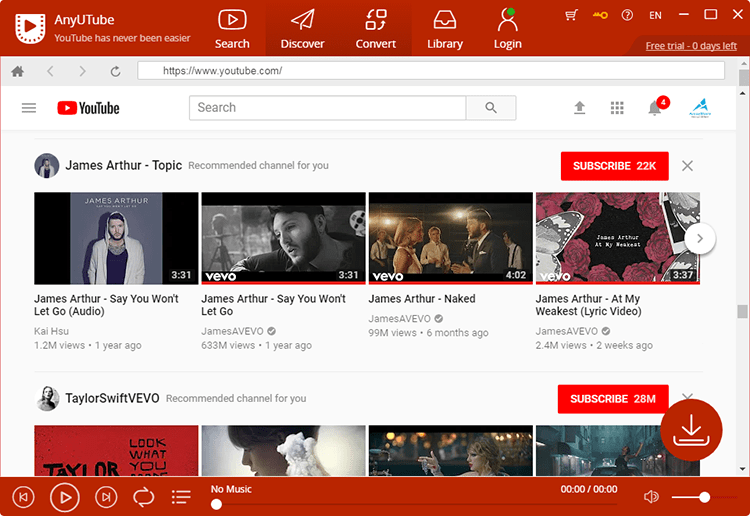Open the YouTube hamburger menu
Screen dimensions: 750x516
(x=29, y=108)
